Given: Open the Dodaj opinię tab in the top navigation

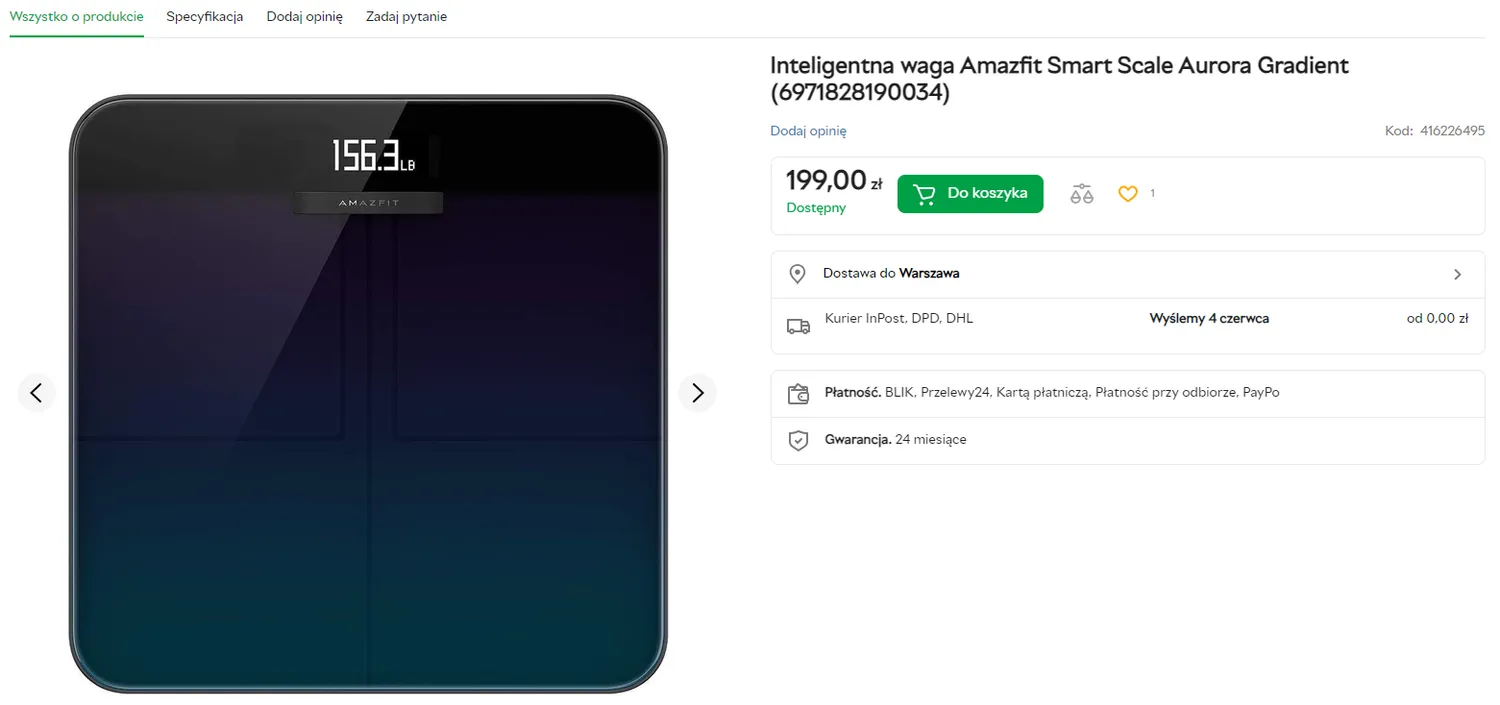Looking at the screenshot, I should (304, 17).
